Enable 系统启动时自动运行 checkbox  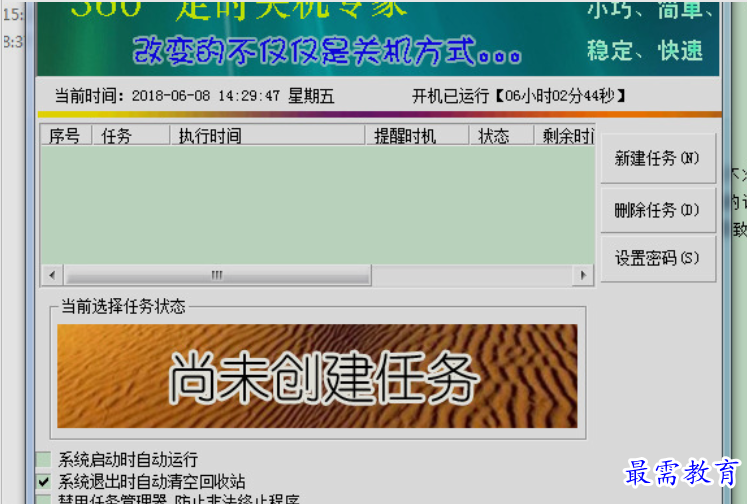44,460
